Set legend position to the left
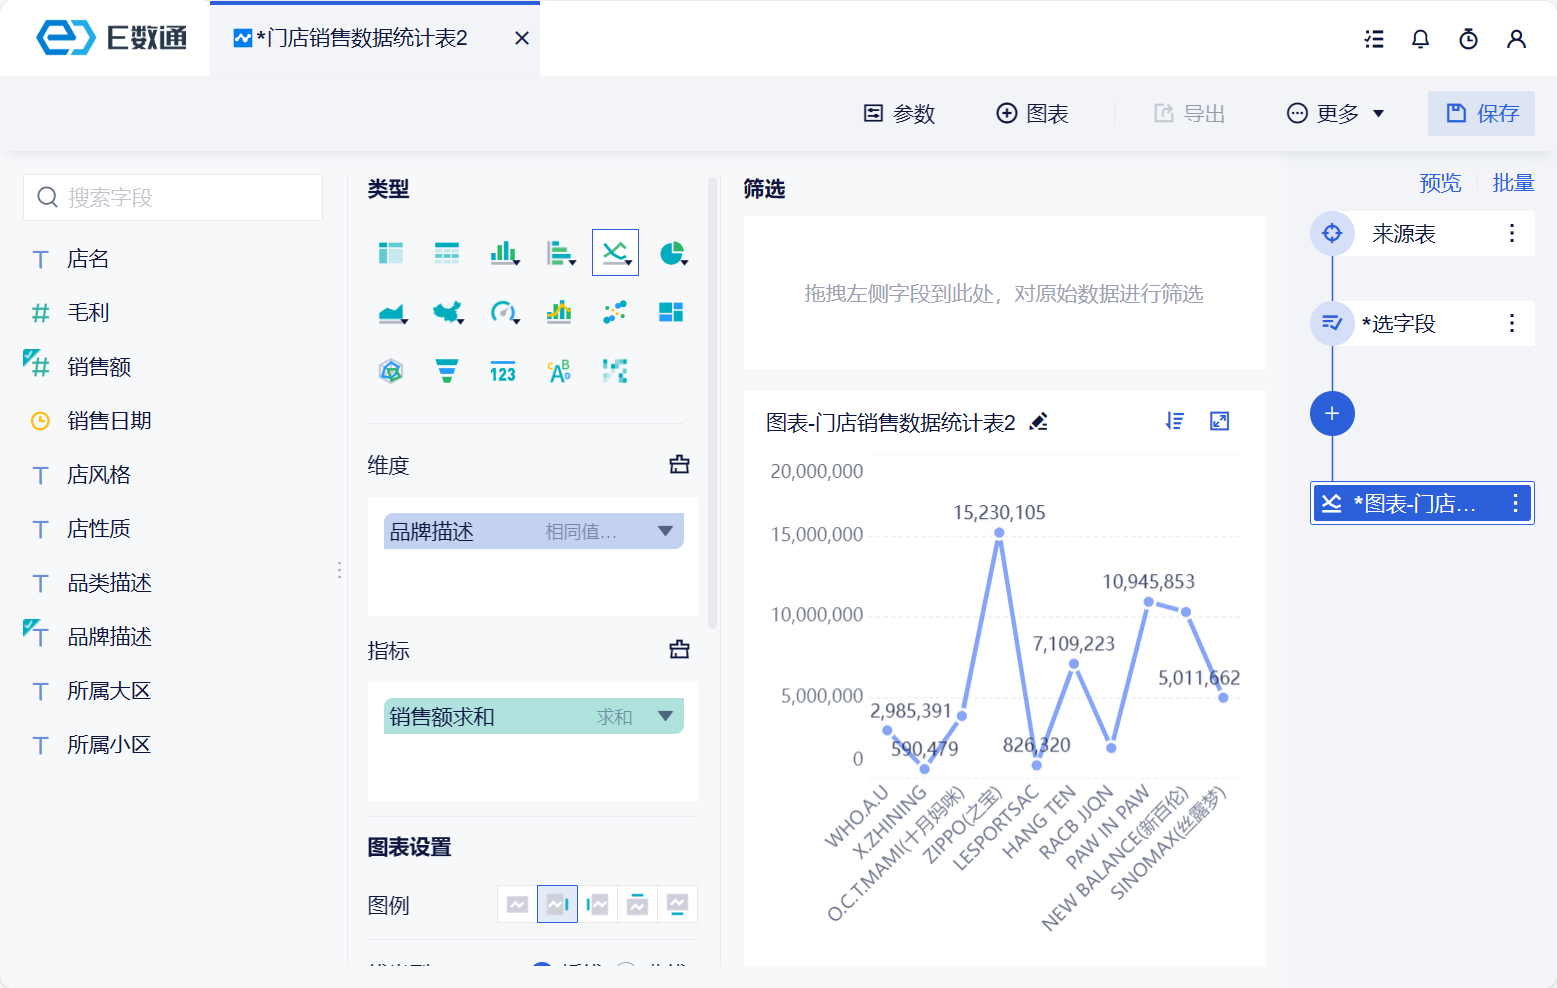 pos(597,904)
